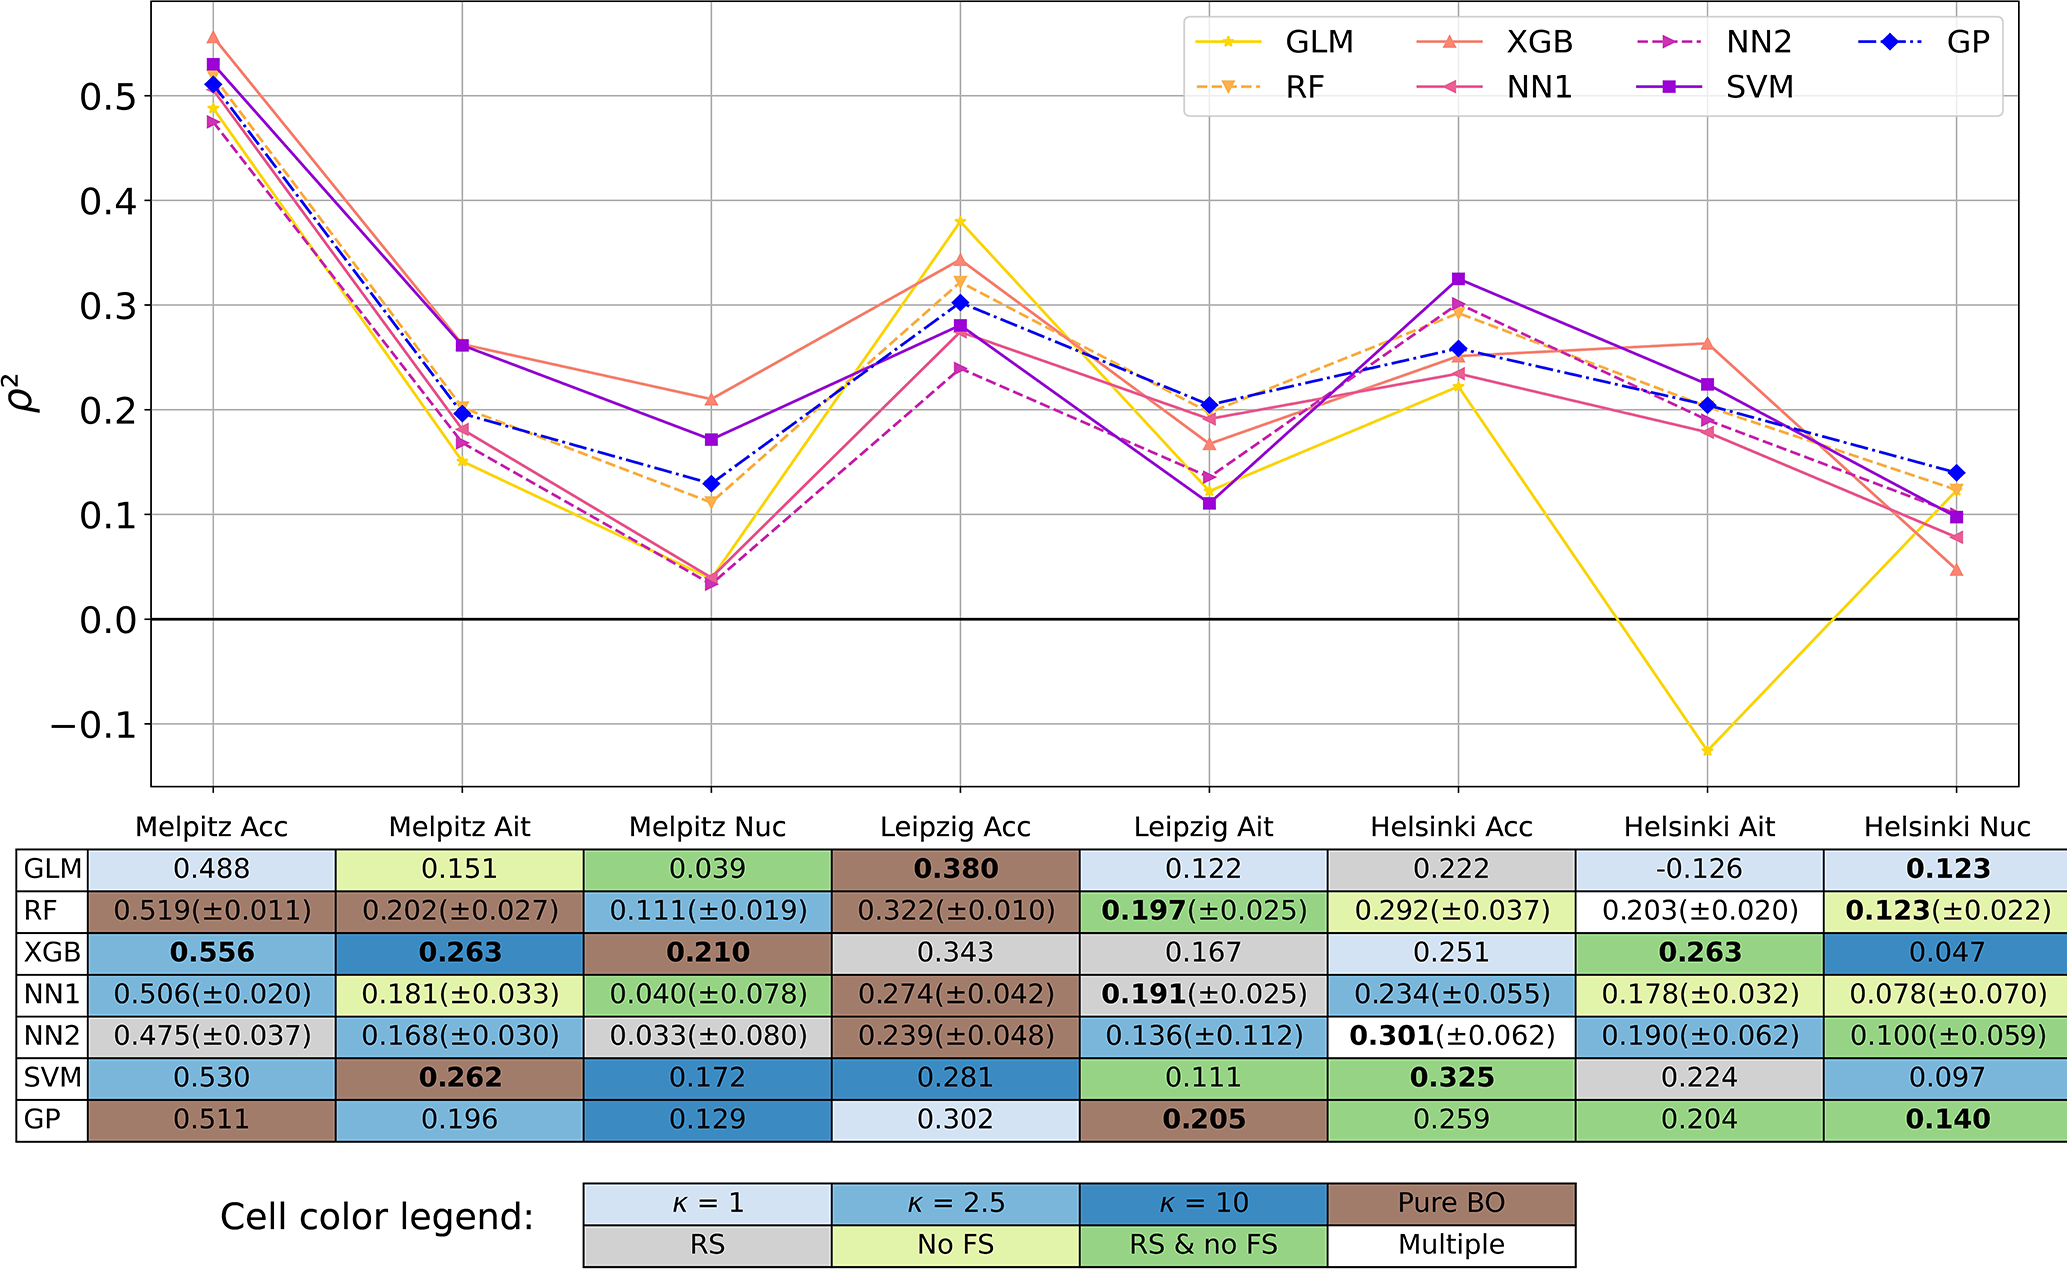This screenshot has height=1269, width=2067.
Task: Click the GLM legend star marker
Action: coord(1228,42)
